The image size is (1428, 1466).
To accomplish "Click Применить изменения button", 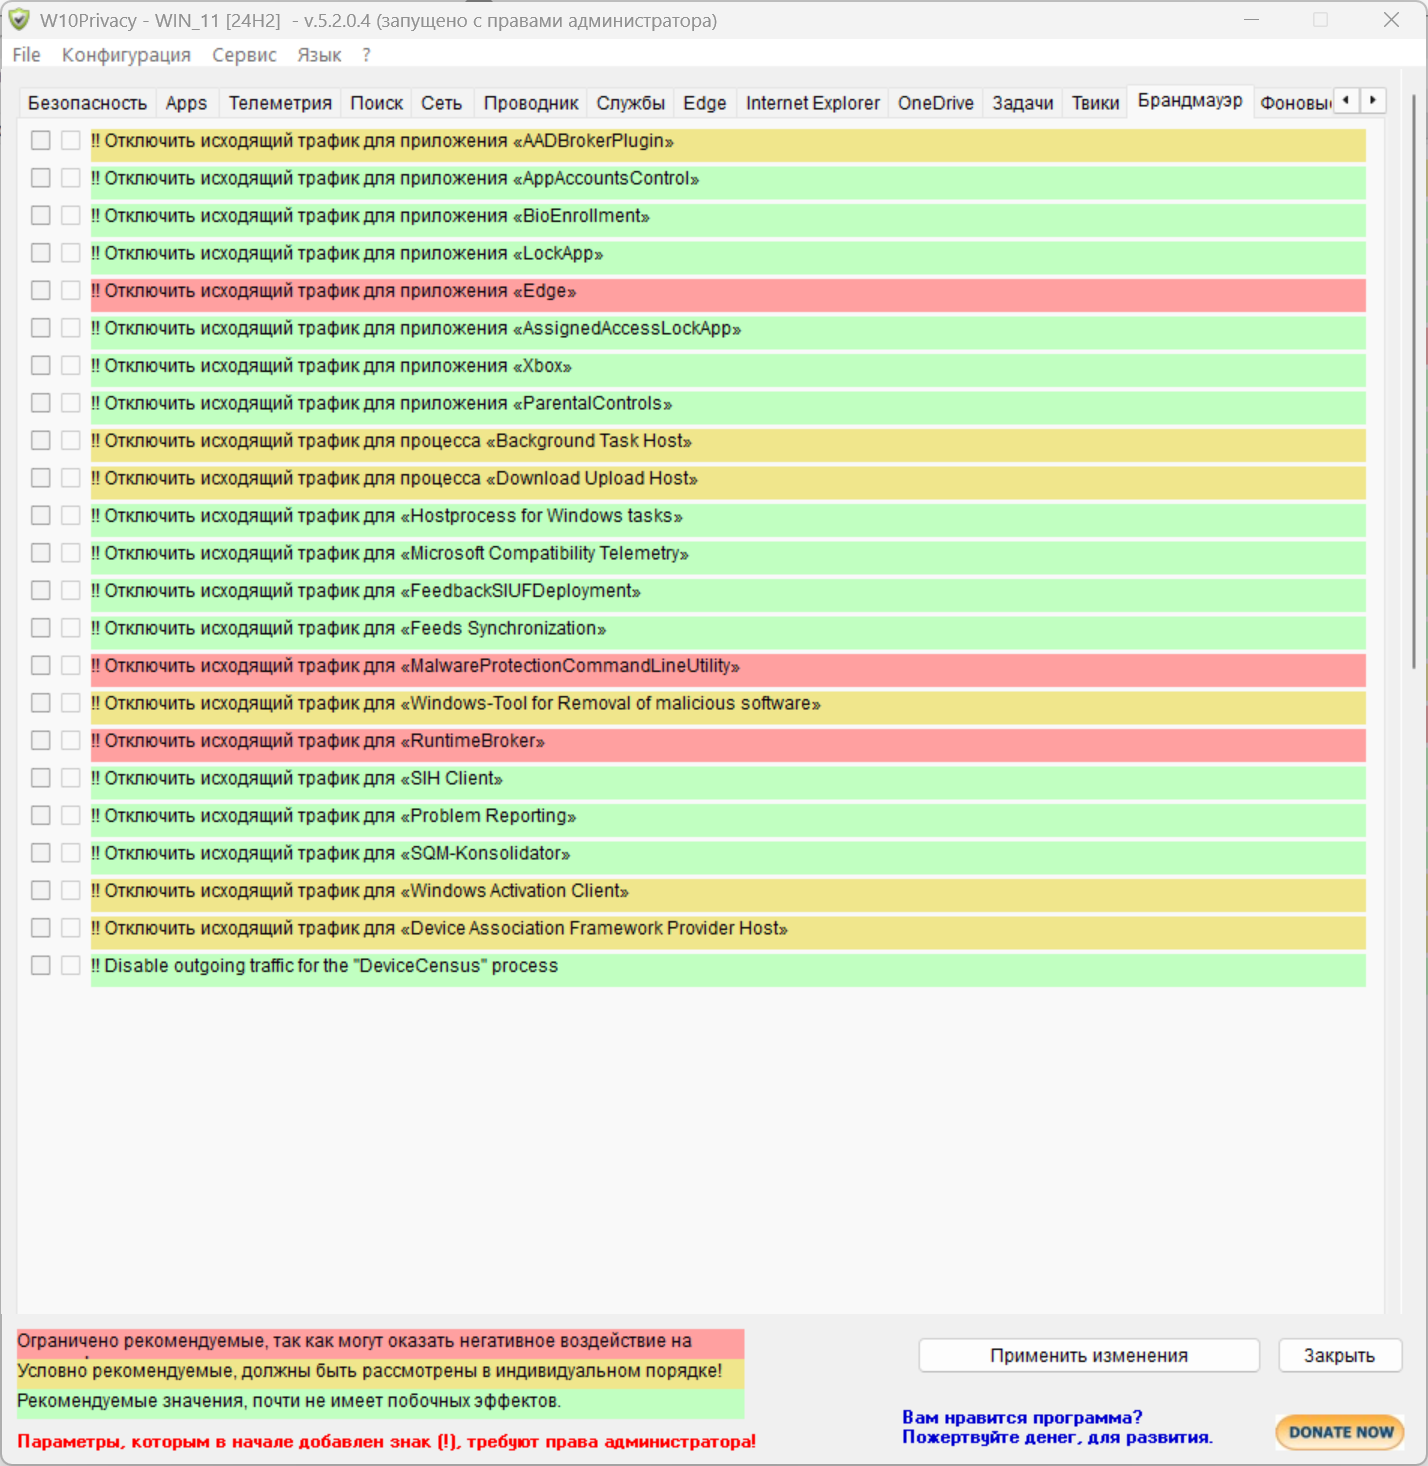I will click(x=1088, y=1356).
